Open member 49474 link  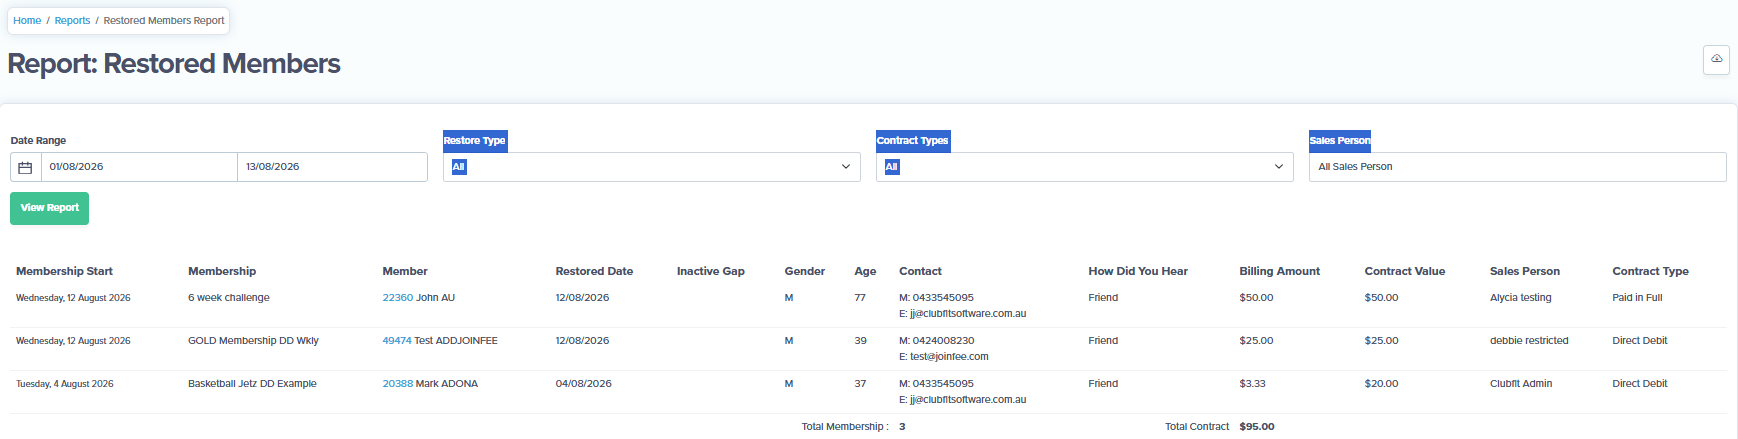(397, 341)
